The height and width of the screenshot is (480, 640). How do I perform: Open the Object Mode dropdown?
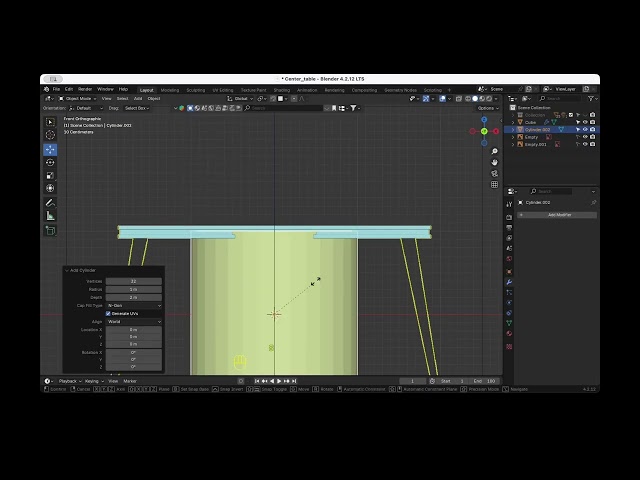tap(78, 99)
